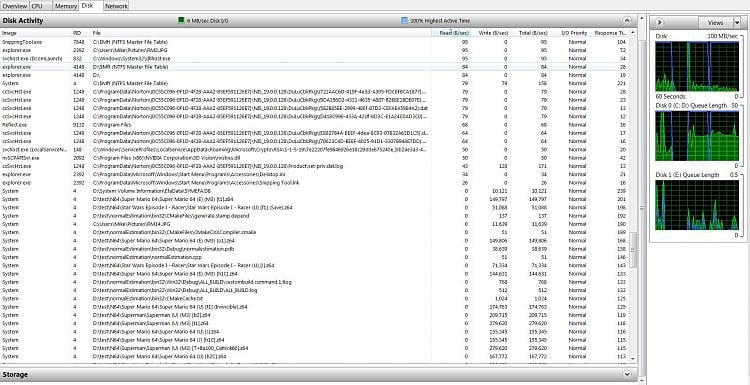The image size is (750, 385).
Task: Click the blue Highest Active Time legend square
Action: [404, 21]
